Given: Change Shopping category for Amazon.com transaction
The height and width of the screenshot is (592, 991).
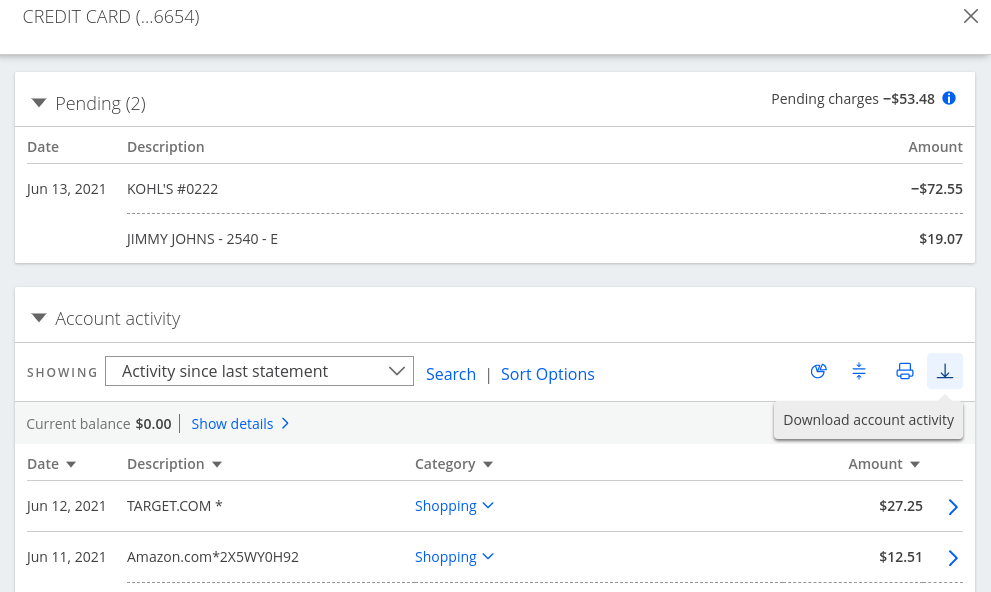Looking at the screenshot, I should [454, 557].
